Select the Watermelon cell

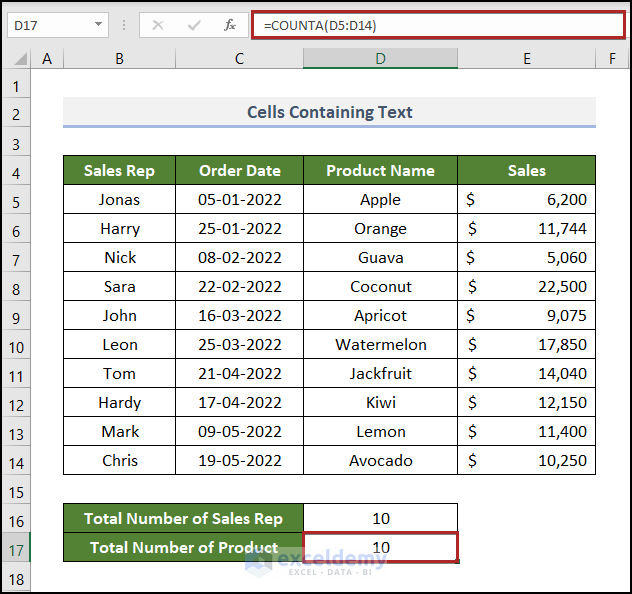380,344
